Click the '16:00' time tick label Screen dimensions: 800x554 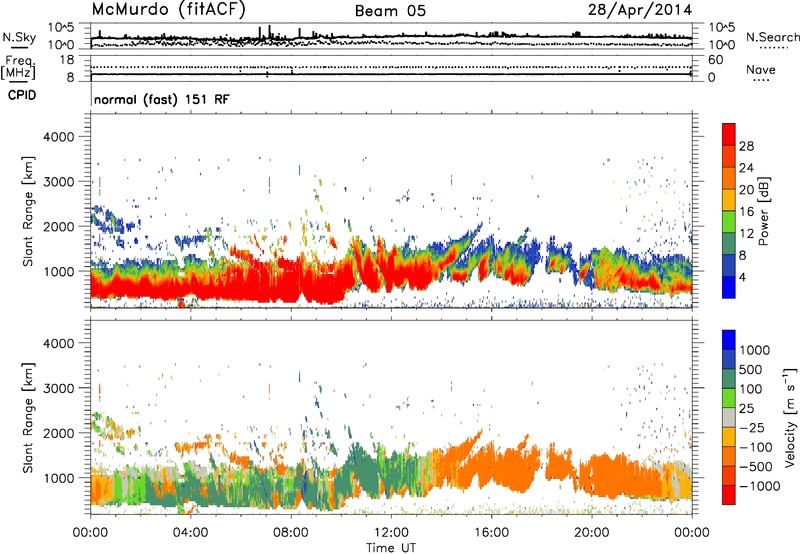click(x=491, y=533)
